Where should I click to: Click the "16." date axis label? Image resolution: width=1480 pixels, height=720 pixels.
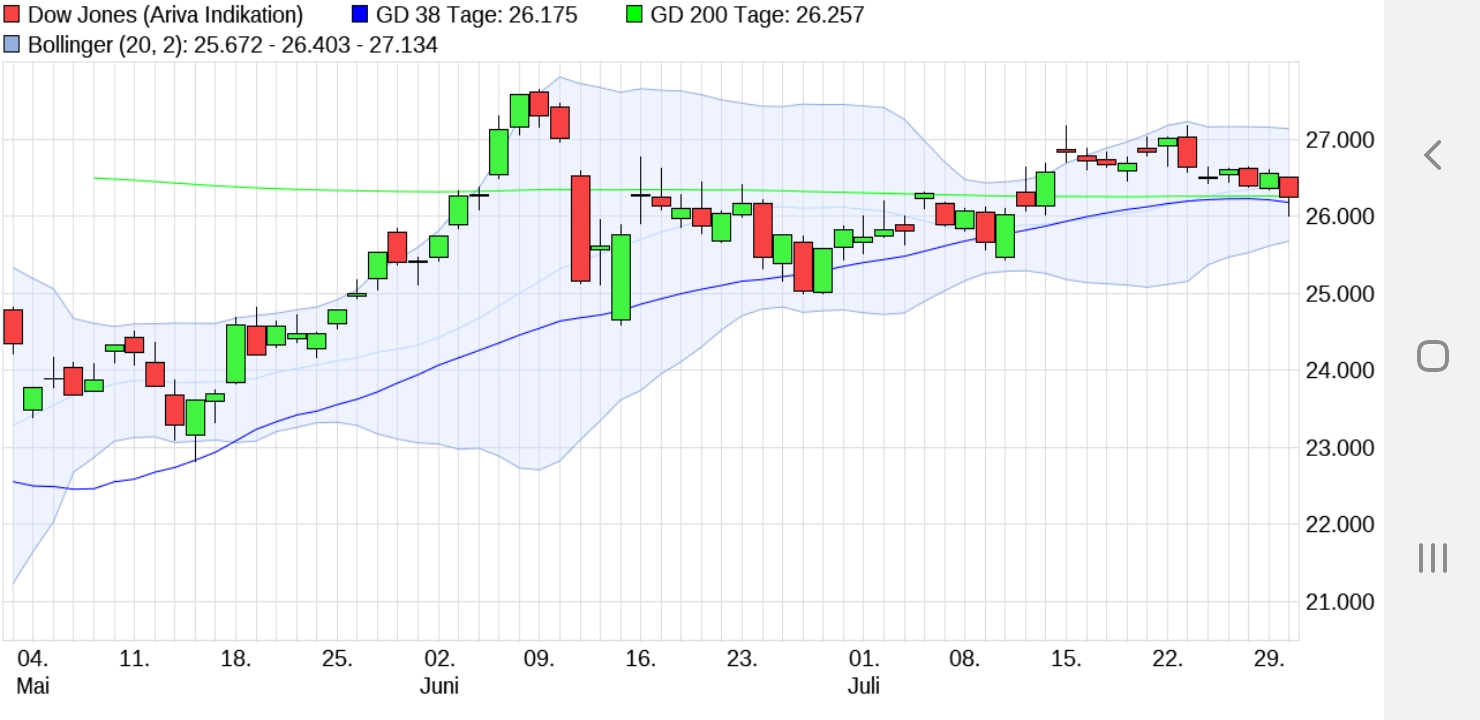(x=641, y=659)
